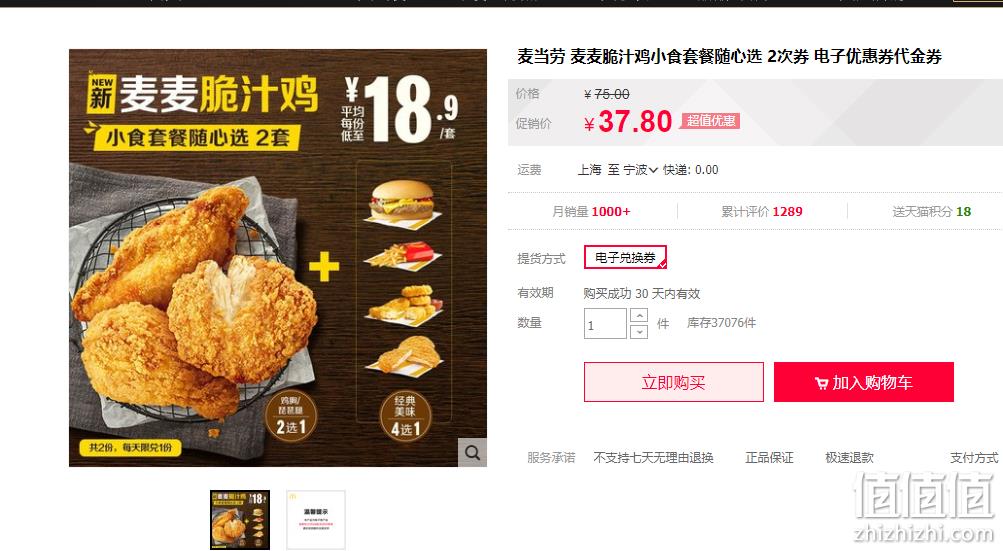Click the 送天猫积分 18 item
The width and height of the screenshot is (1003, 551).
pyautogui.click(x=931, y=211)
